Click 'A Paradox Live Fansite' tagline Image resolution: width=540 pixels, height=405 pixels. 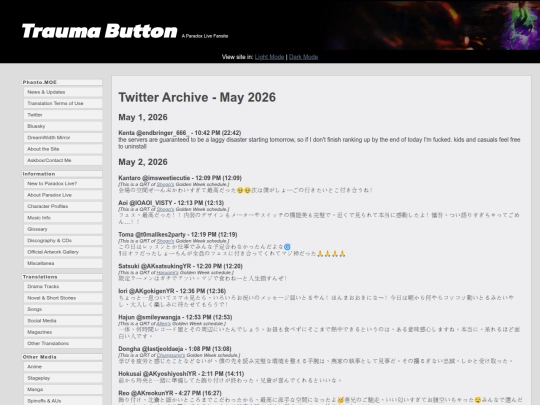click(x=205, y=36)
